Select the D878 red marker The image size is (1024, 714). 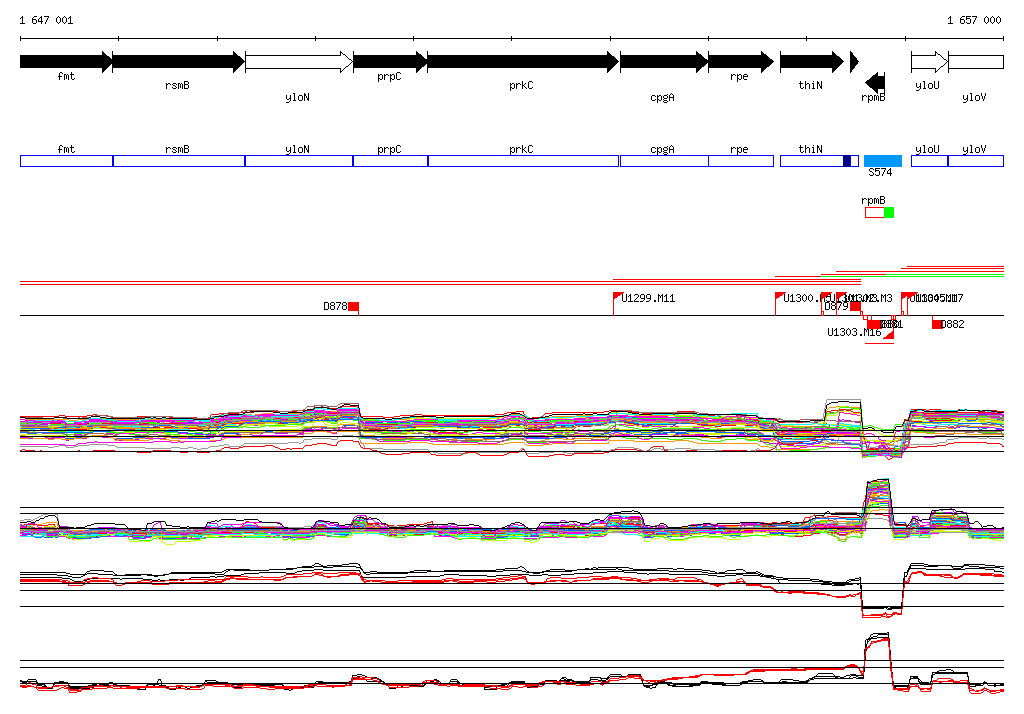pyautogui.click(x=353, y=306)
